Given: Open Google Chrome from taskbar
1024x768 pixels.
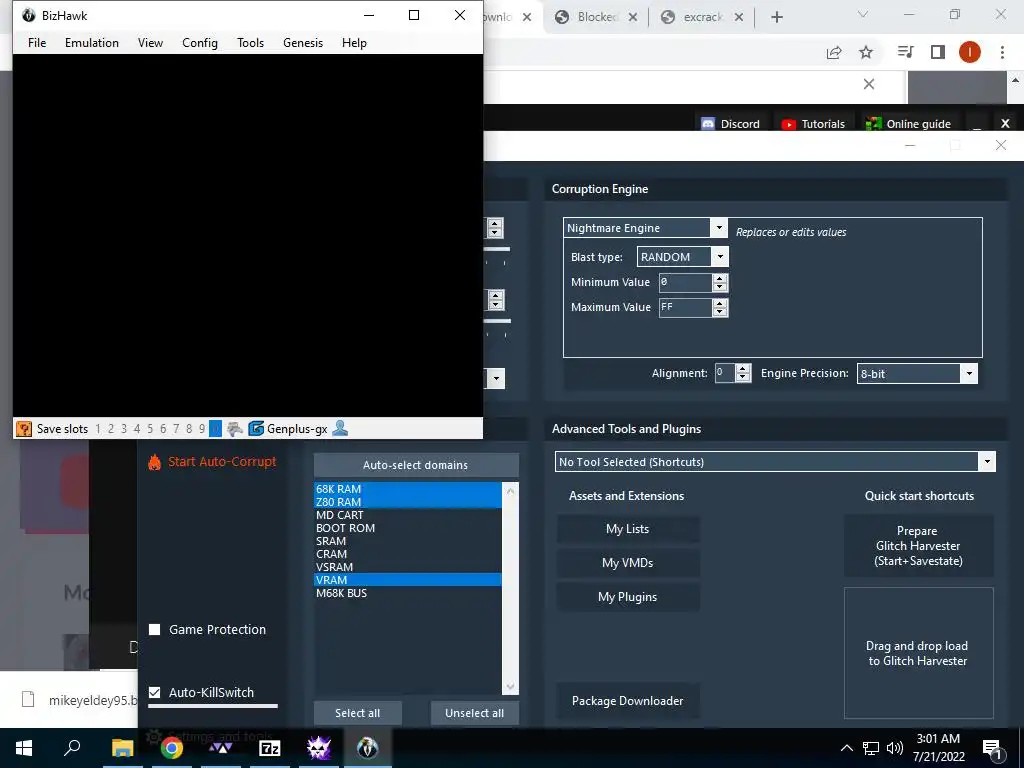Looking at the screenshot, I should (172, 748).
